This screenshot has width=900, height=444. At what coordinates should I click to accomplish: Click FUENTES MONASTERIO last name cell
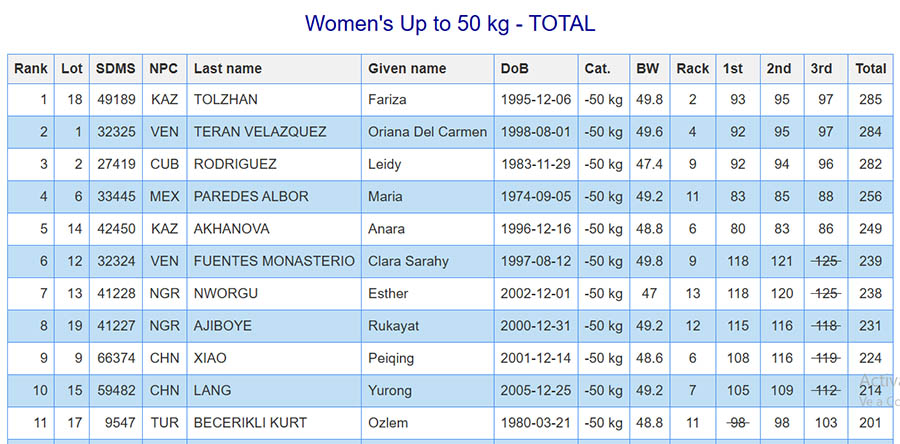[274, 261]
